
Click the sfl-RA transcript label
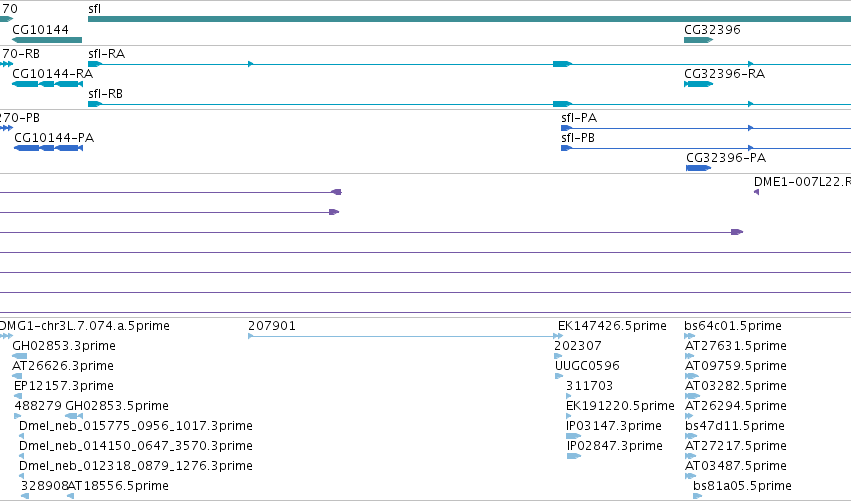click(106, 54)
